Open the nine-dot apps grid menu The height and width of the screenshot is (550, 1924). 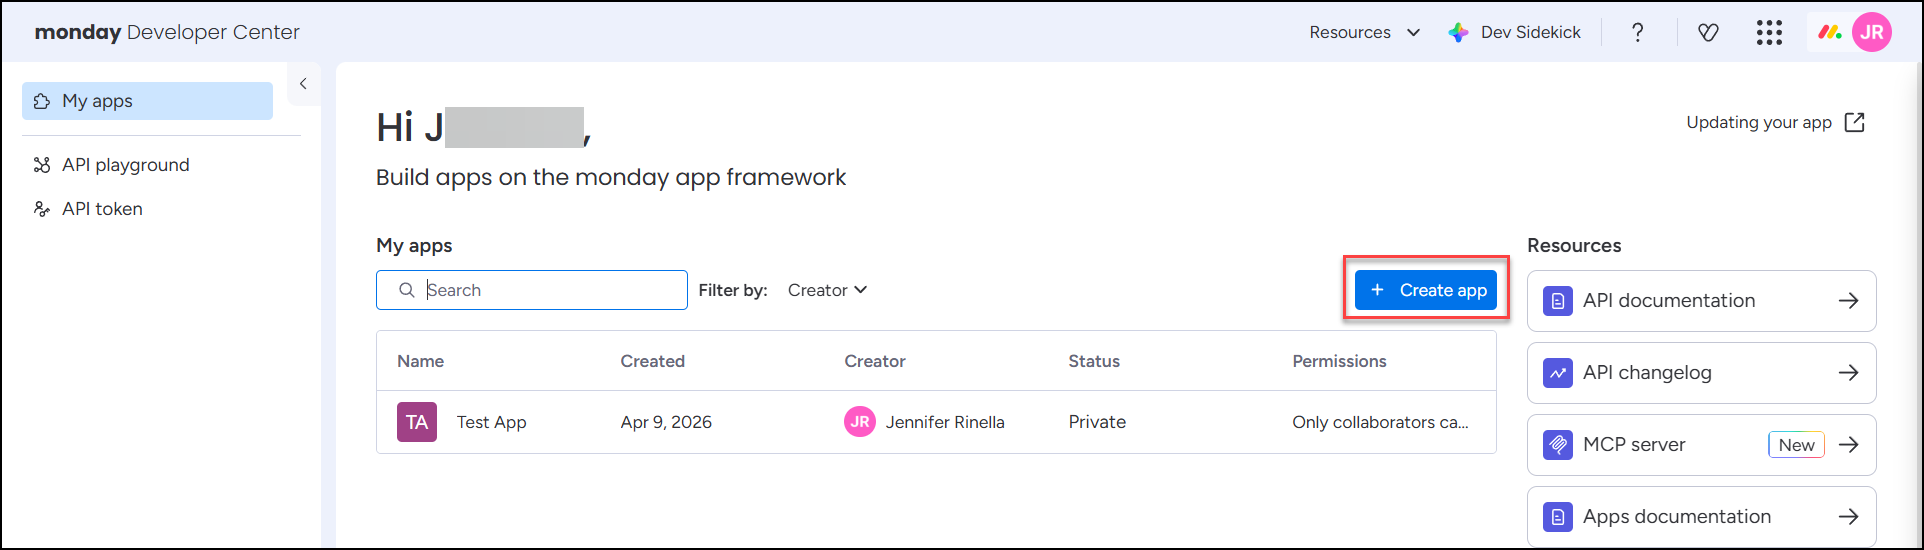1769,32
